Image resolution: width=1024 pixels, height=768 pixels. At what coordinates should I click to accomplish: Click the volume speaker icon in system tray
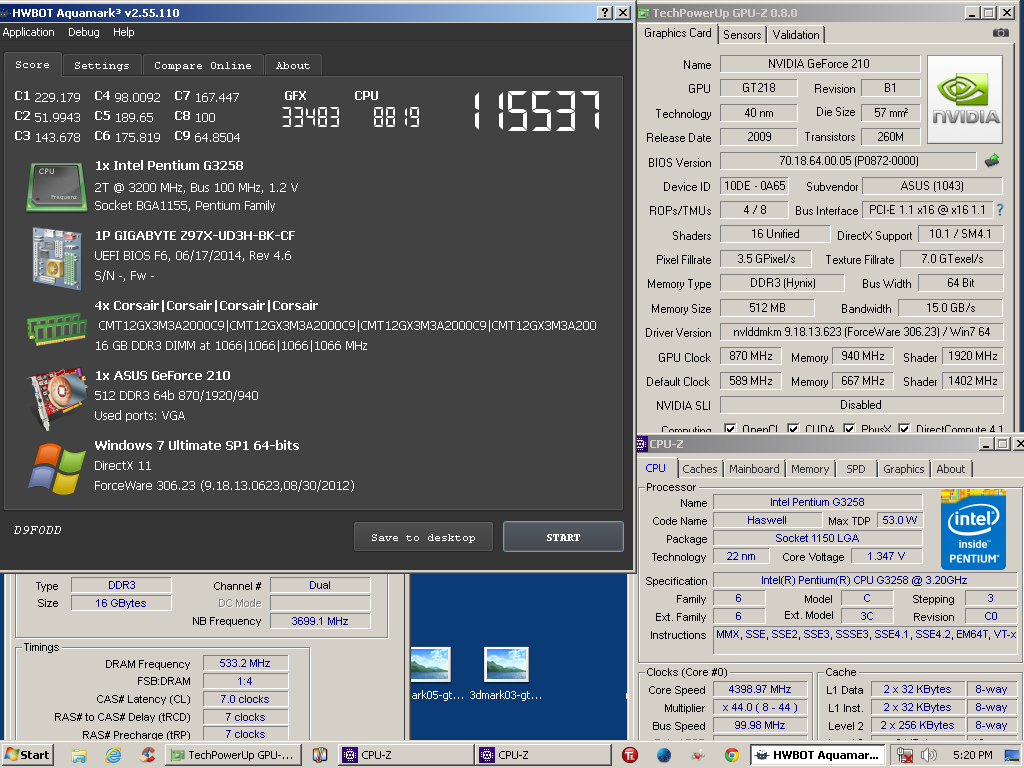tap(928, 755)
